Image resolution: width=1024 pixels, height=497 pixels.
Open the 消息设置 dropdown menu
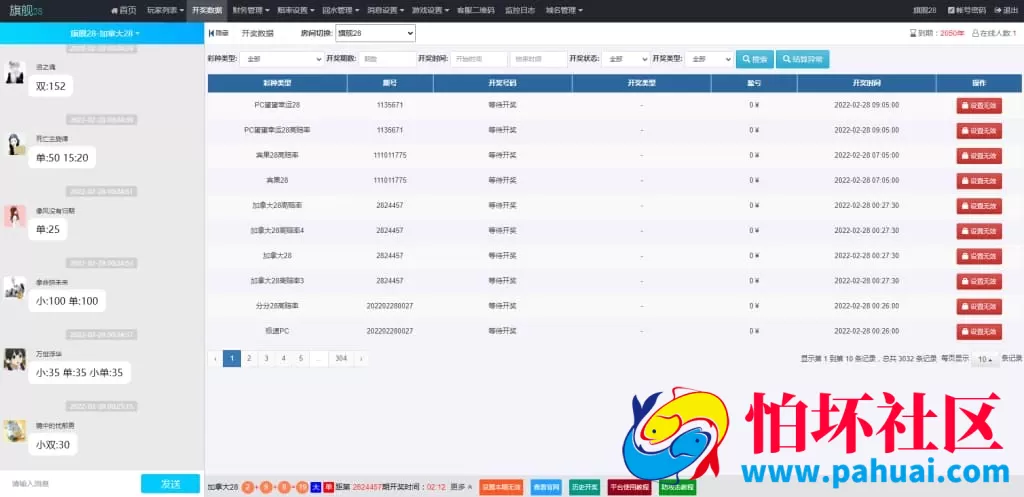click(385, 10)
